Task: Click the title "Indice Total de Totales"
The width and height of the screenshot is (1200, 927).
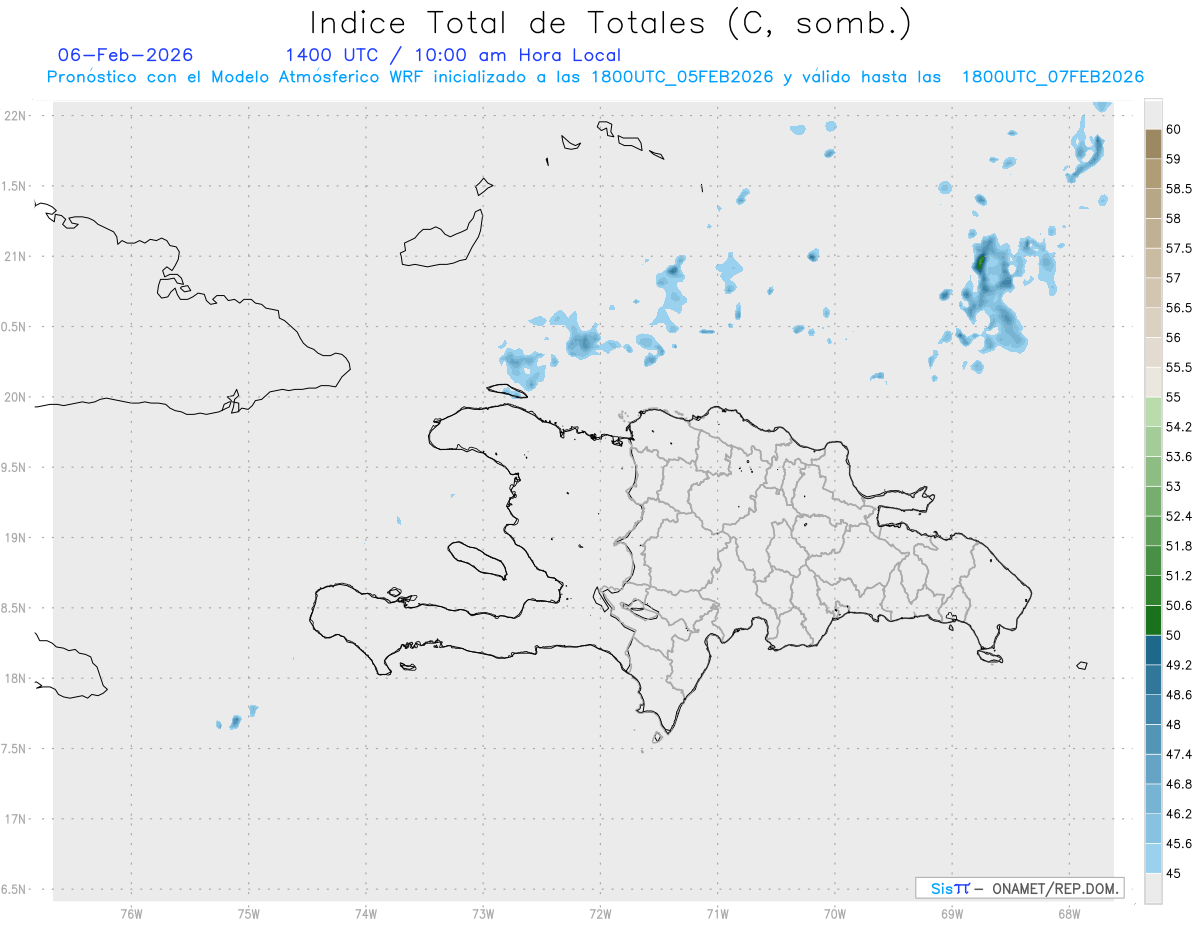Action: pyautogui.click(x=512, y=22)
